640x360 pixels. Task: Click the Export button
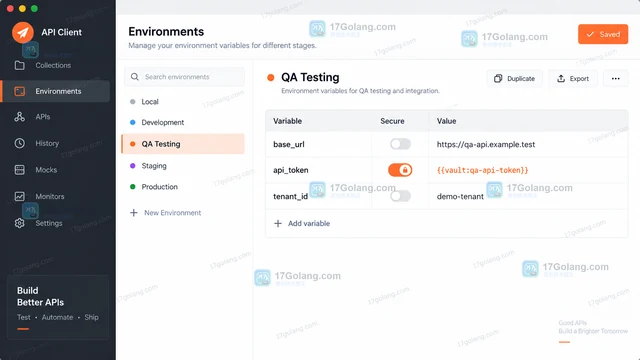coord(573,78)
